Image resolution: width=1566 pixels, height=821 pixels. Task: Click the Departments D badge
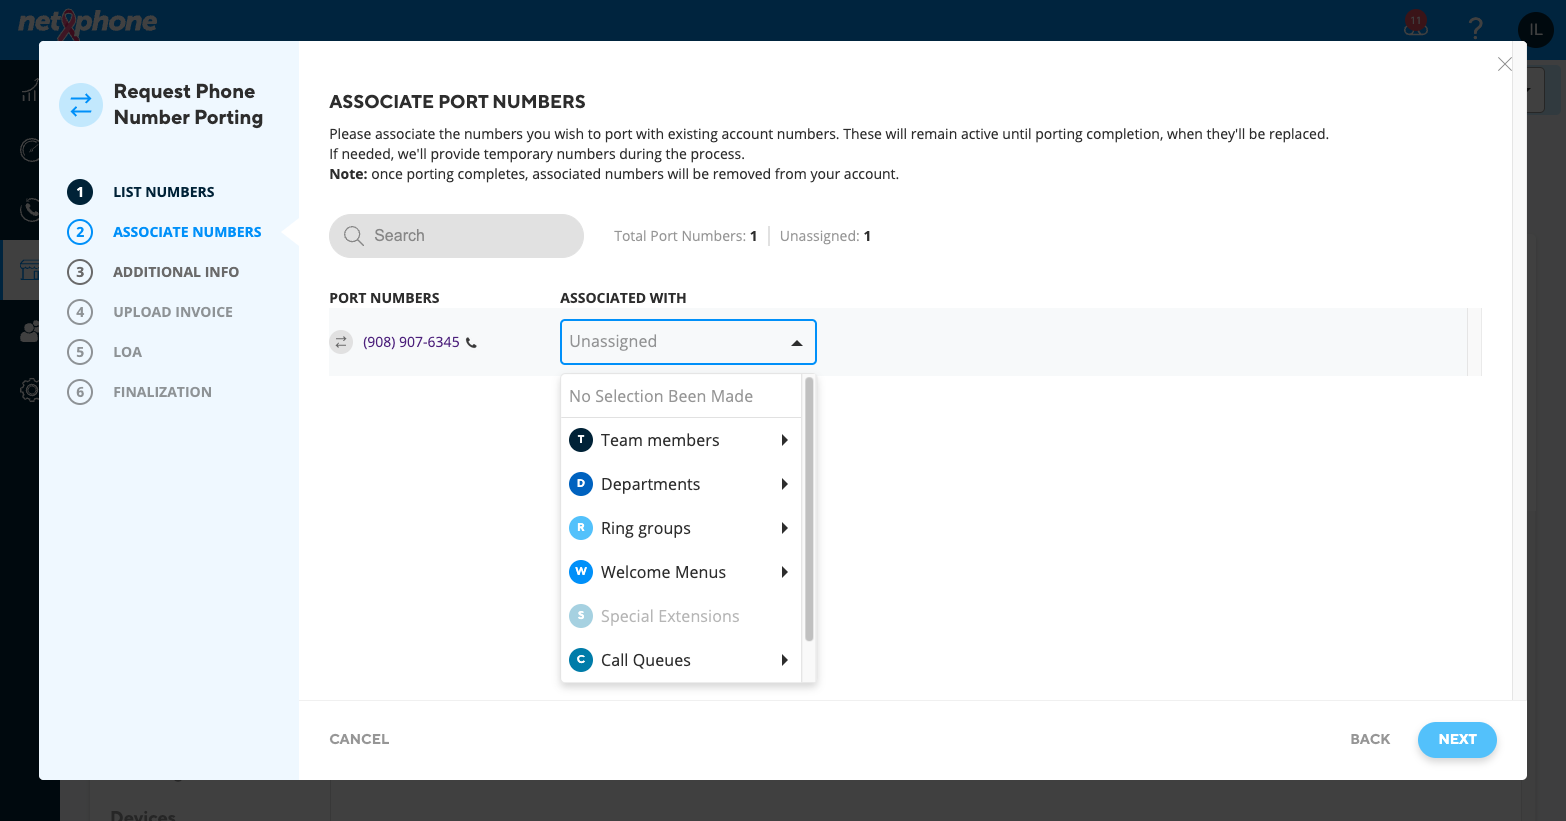(581, 484)
